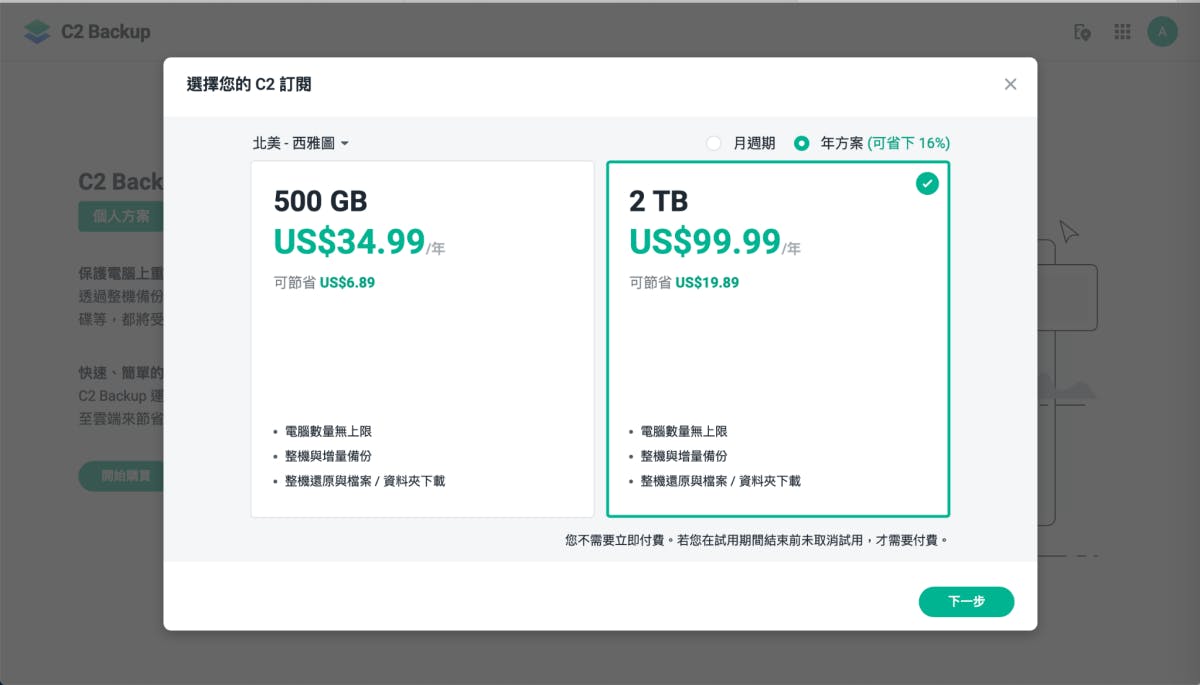Choose the 2 TB plan card
The width and height of the screenshot is (1200, 685).
(x=778, y=340)
